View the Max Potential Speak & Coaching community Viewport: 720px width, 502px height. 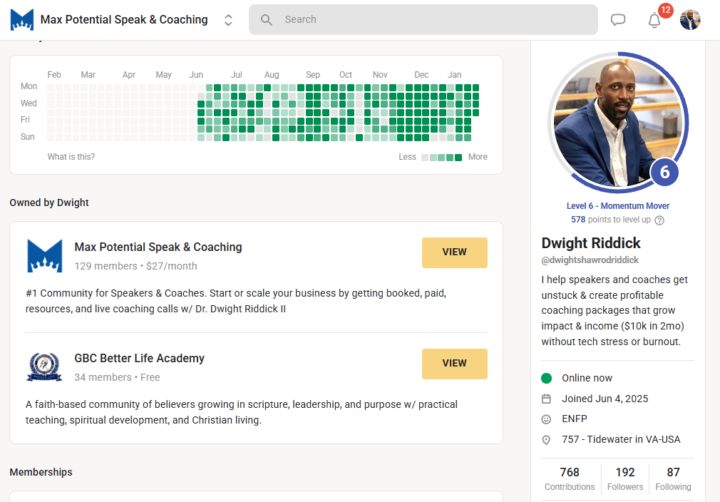coord(454,253)
